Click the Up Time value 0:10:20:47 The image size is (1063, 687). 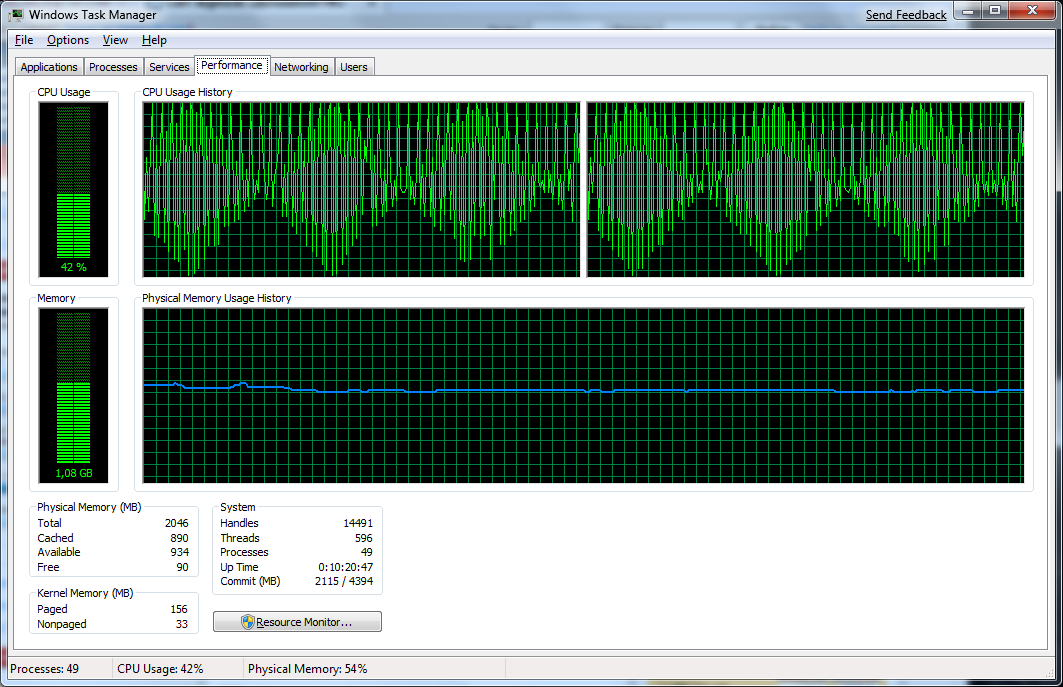(x=346, y=567)
